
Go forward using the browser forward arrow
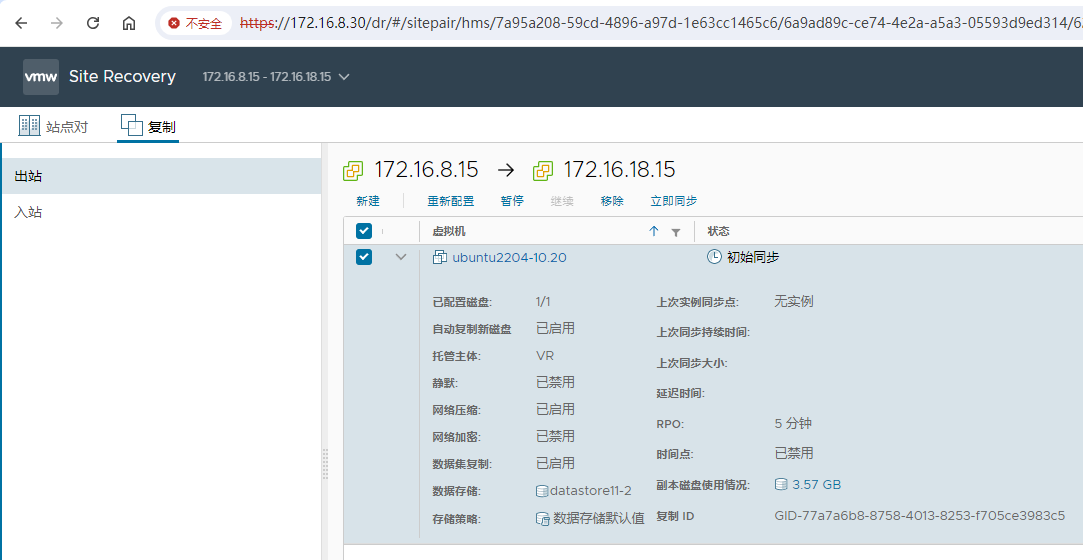pyautogui.click(x=57, y=23)
